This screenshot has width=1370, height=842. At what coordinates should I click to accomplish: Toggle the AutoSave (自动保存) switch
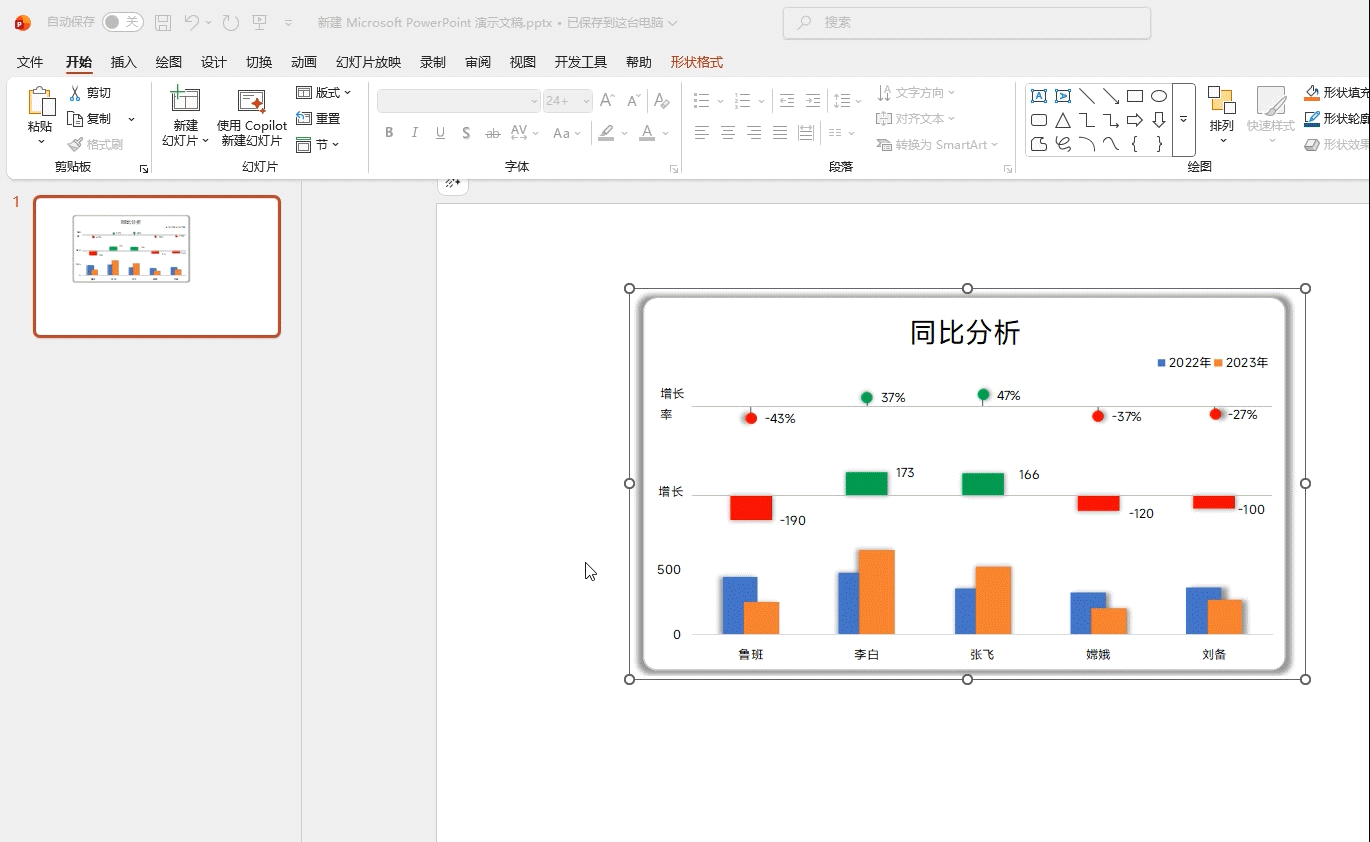point(122,22)
